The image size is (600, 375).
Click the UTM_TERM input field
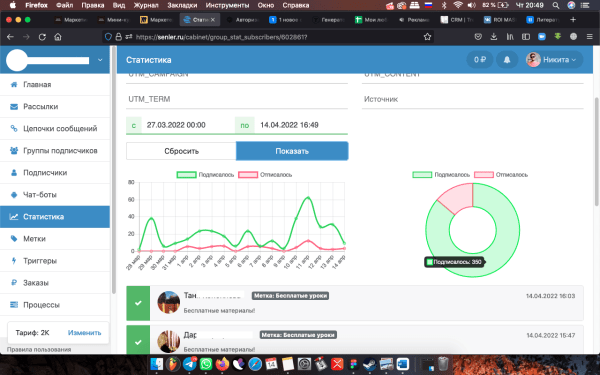click(x=237, y=99)
